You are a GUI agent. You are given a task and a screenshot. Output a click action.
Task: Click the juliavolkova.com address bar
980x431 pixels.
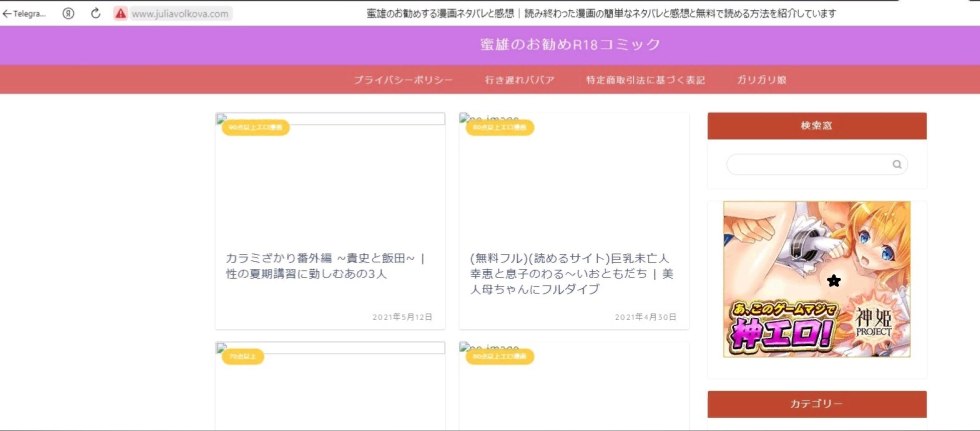(x=180, y=14)
